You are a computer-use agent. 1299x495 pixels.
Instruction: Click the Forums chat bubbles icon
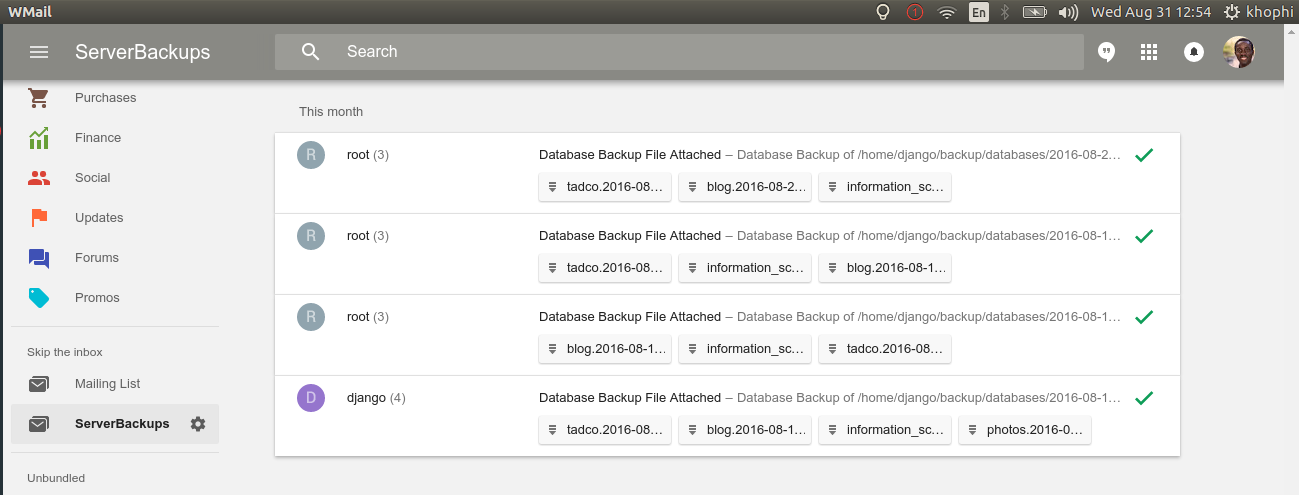pos(39,258)
